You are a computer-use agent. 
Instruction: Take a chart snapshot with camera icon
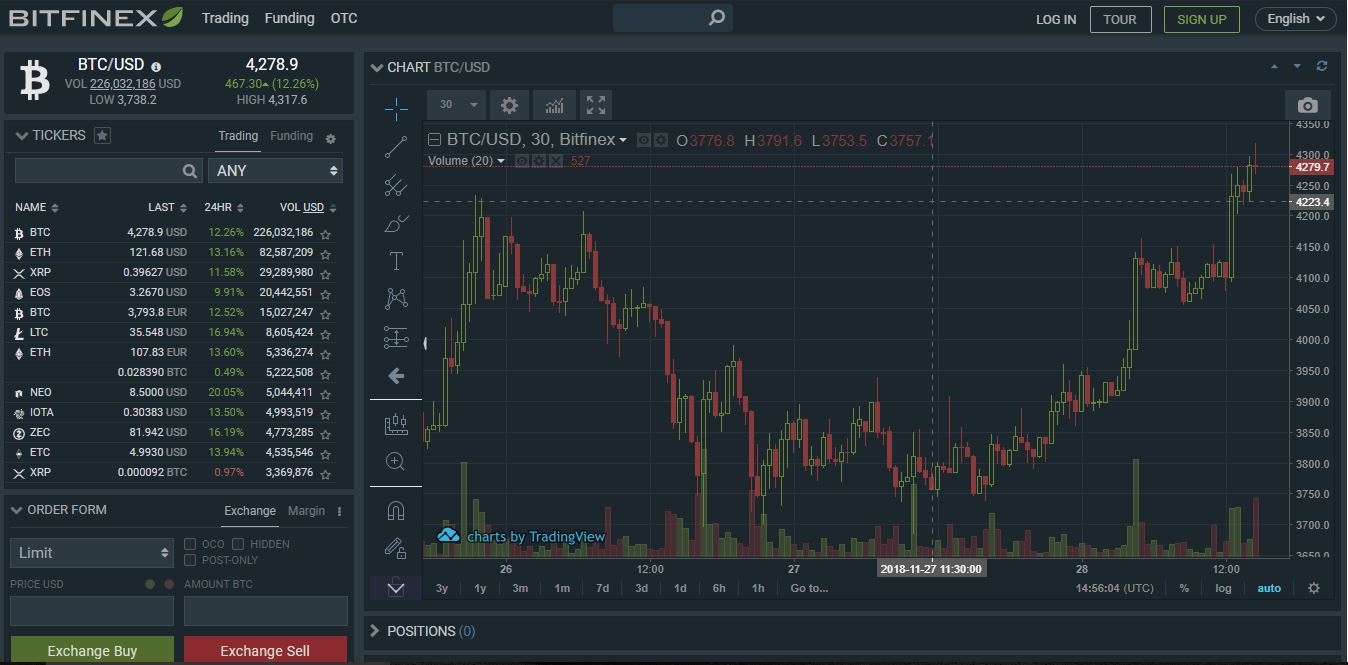[x=1307, y=105]
